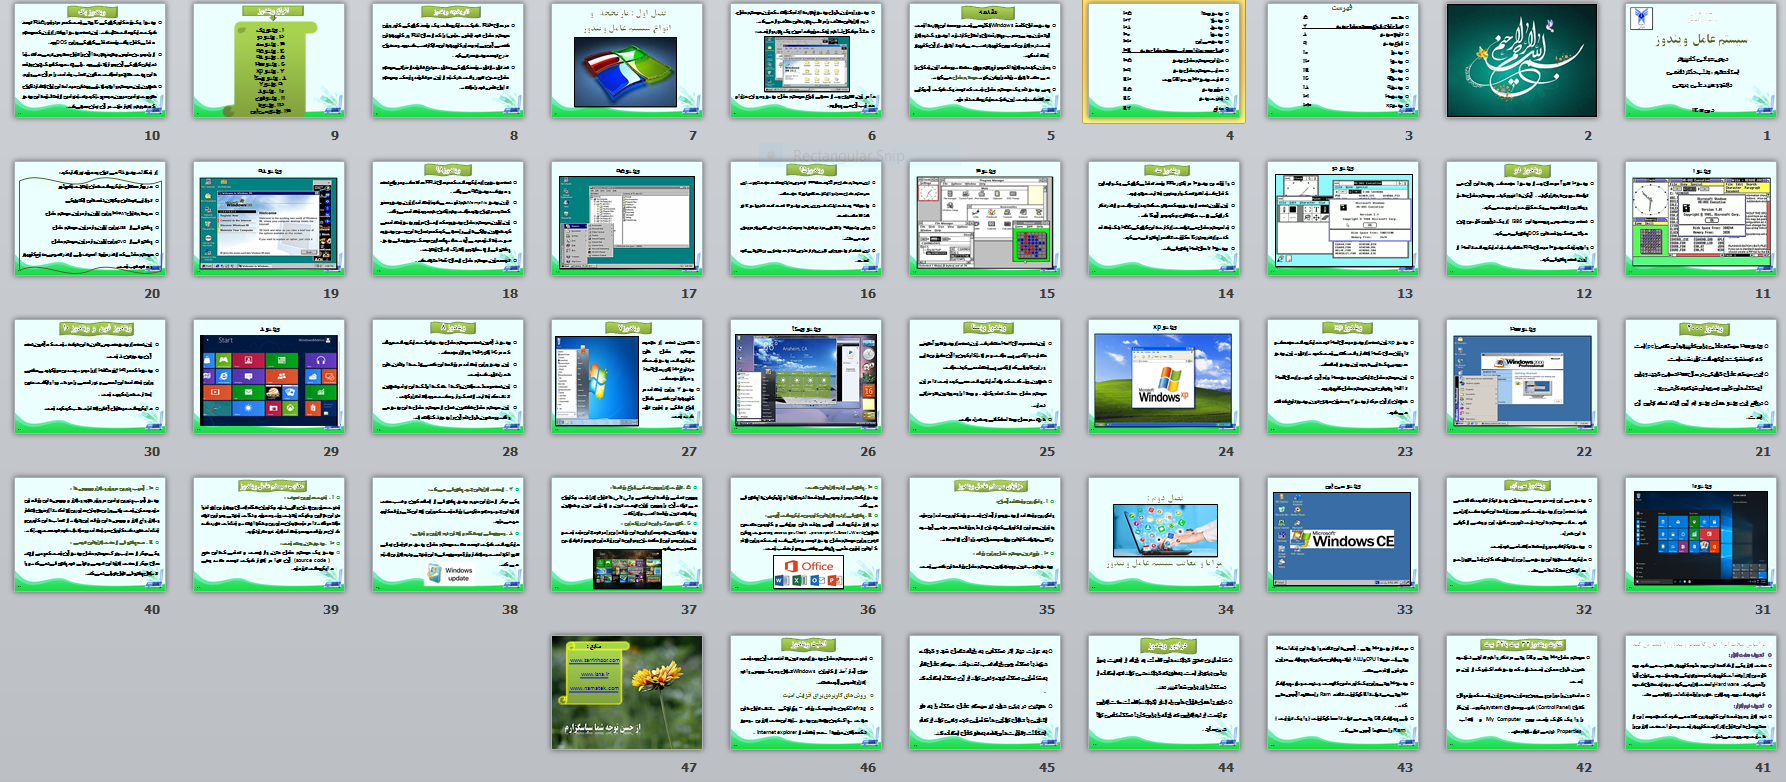
Task: Select slide 34 with the laptop image
Action: click(1163, 534)
